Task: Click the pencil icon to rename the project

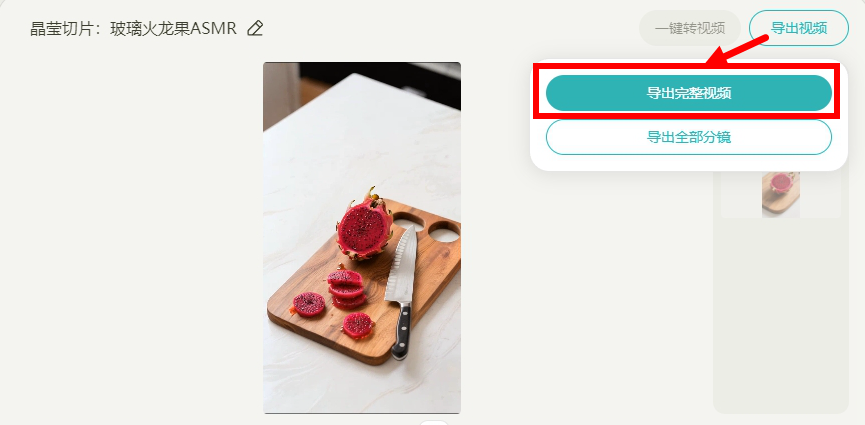Action: pos(255,28)
